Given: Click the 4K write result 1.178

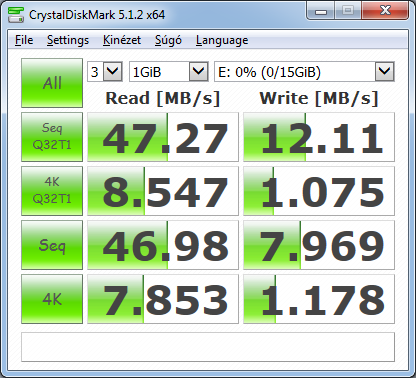Looking at the screenshot, I should (x=319, y=299).
